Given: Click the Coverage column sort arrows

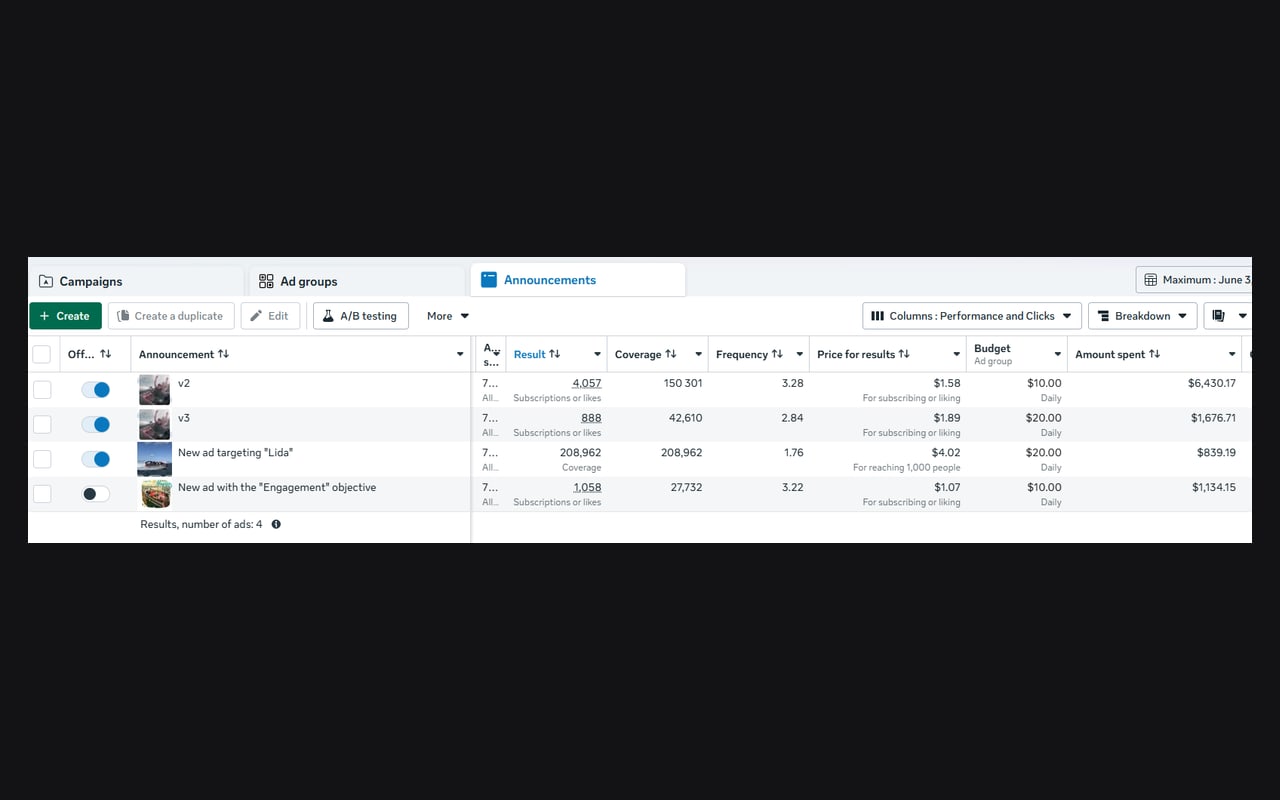Looking at the screenshot, I should [x=671, y=354].
